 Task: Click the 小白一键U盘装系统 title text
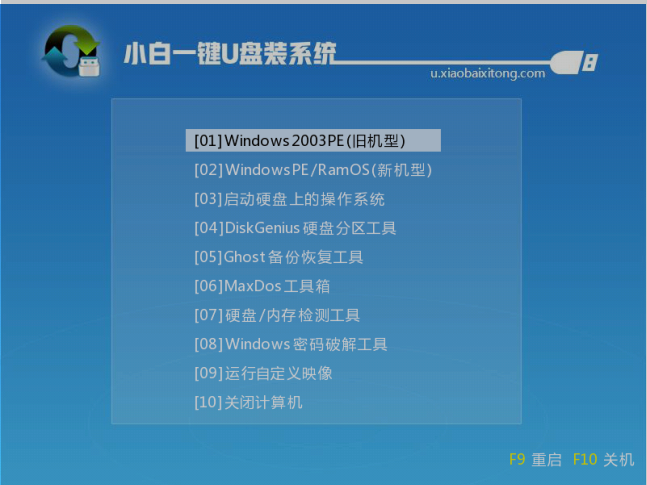[x=230, y=54]
